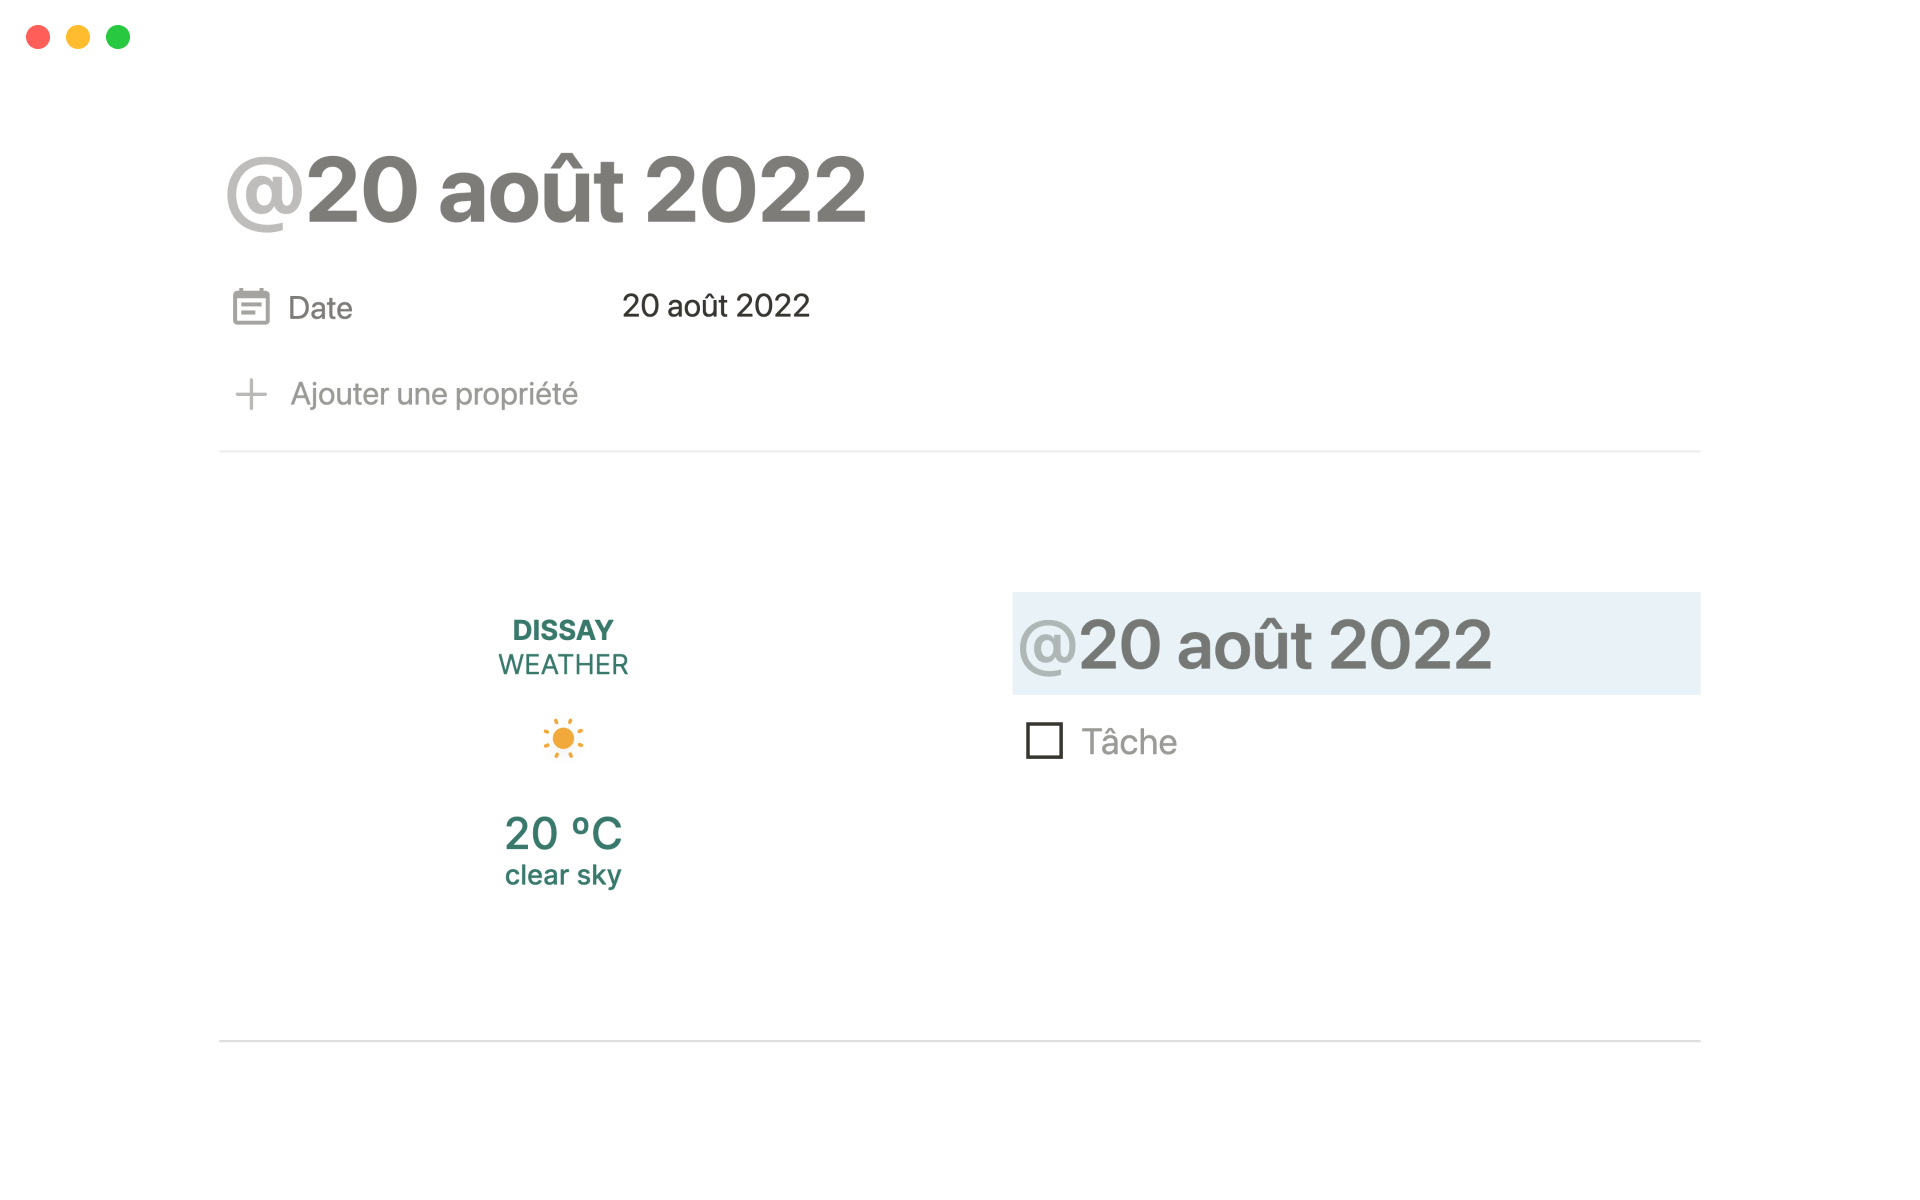
Task: Click the plus icon to add property
Action: click(251, 394)
